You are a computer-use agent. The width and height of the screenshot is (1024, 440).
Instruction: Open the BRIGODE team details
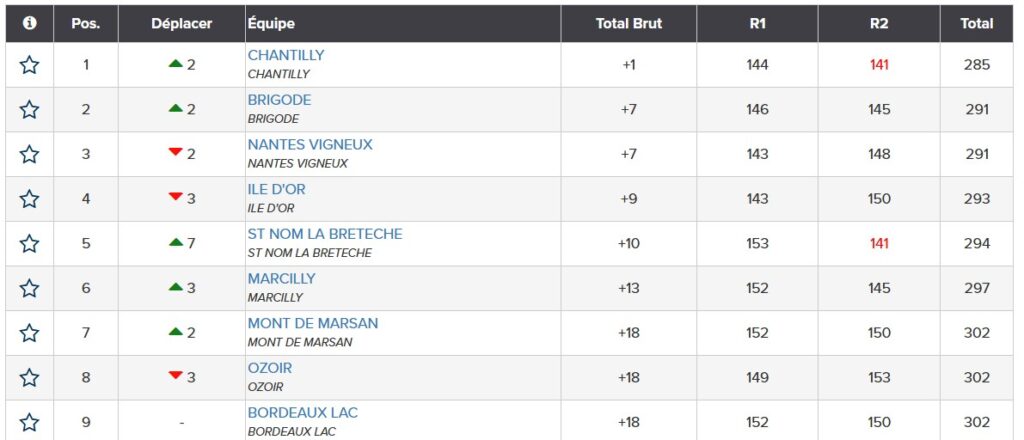pyautogui.click(x=279, y=100)
